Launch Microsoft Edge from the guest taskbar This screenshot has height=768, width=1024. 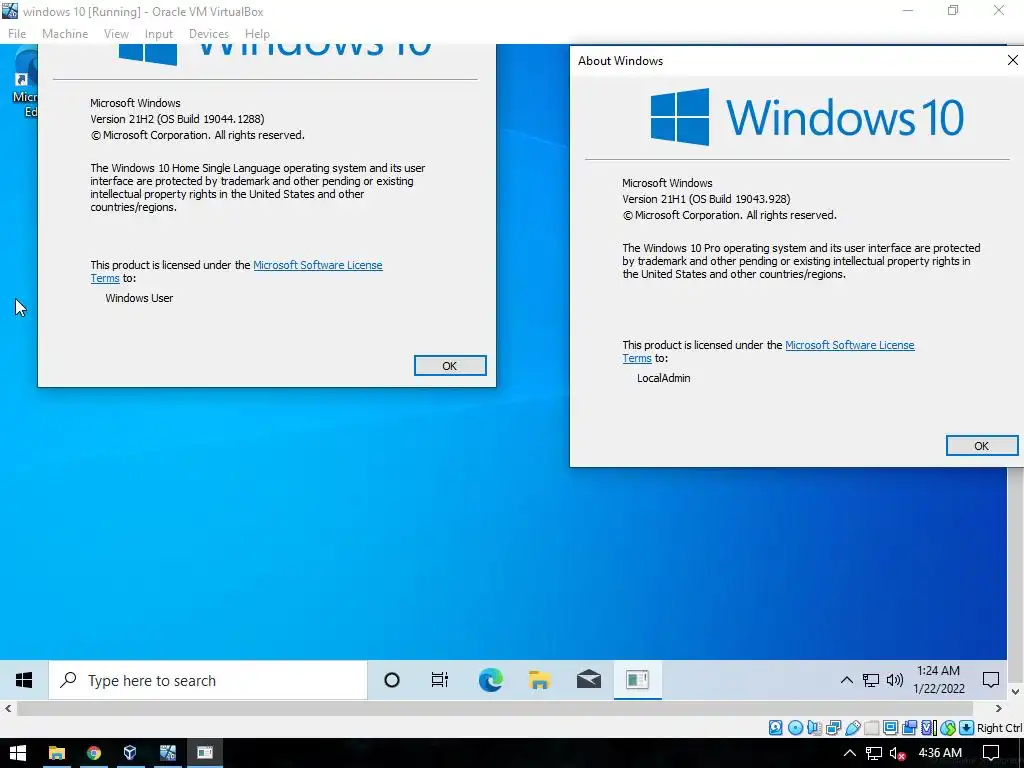coord(490,680)
